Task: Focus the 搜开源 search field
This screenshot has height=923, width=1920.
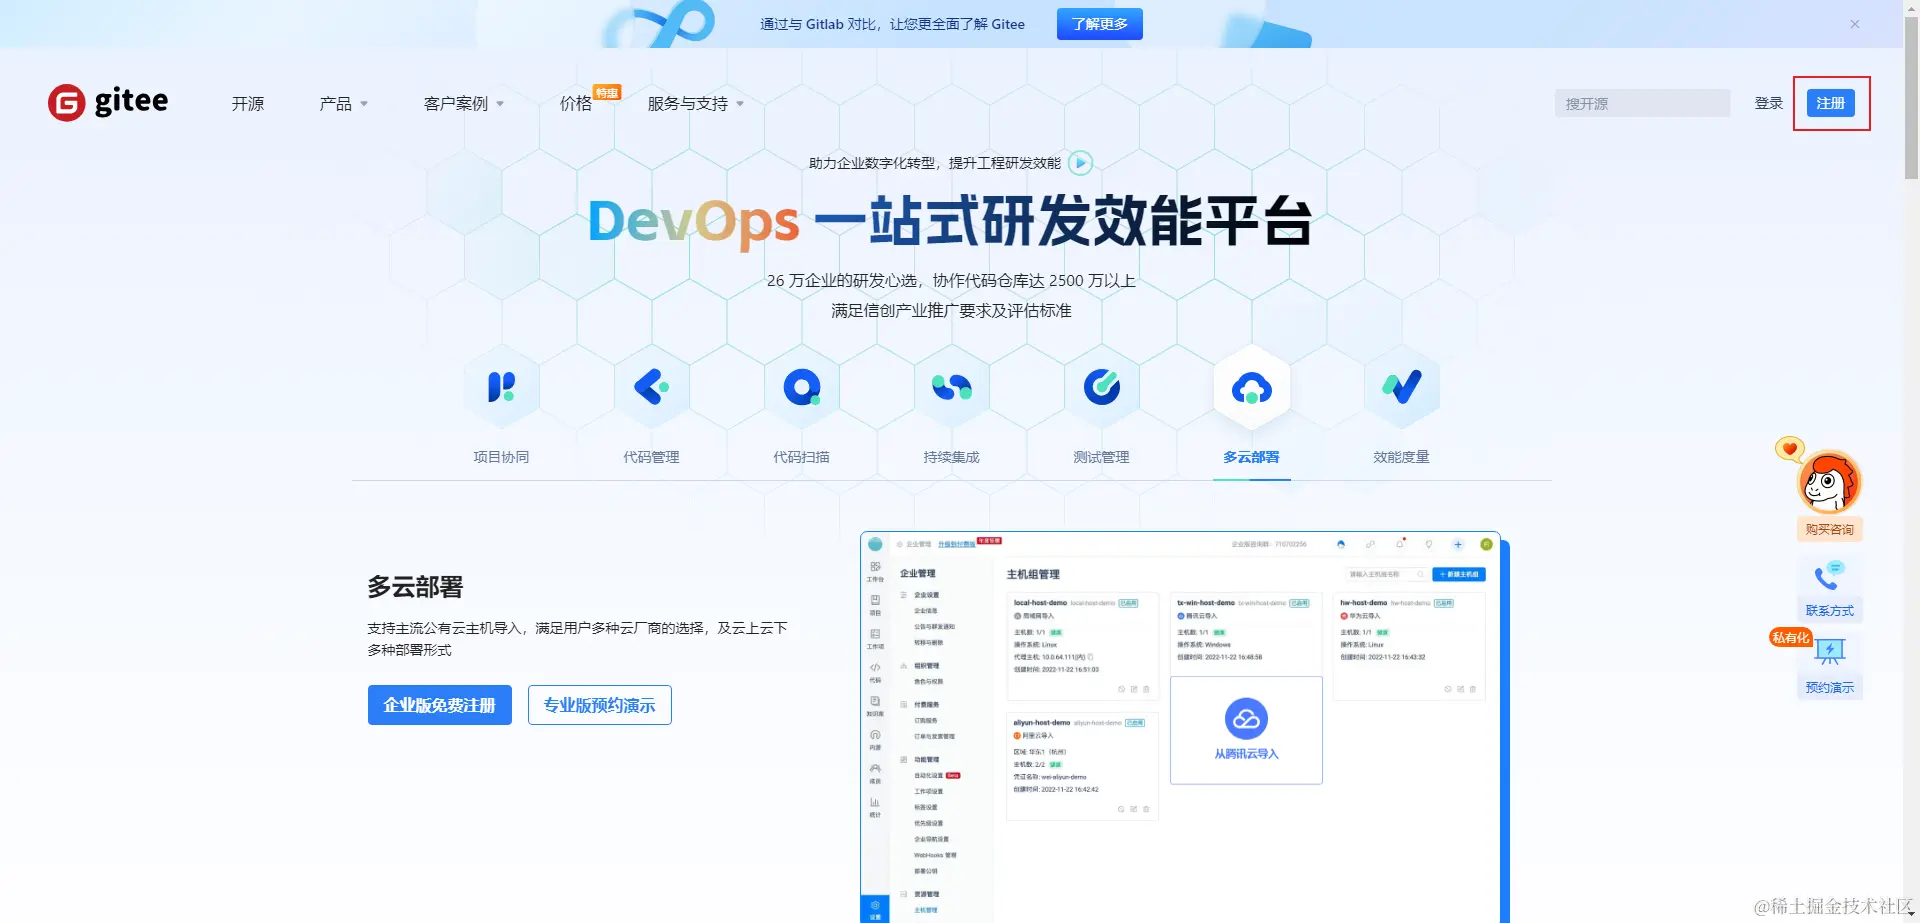Action: tap(1642, 103)
